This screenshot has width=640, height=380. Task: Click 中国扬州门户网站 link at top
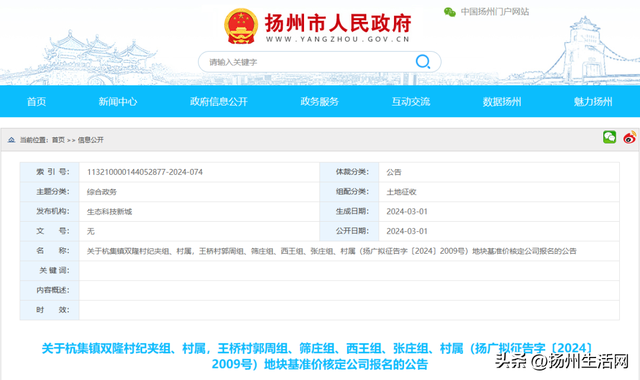(495, 12)
